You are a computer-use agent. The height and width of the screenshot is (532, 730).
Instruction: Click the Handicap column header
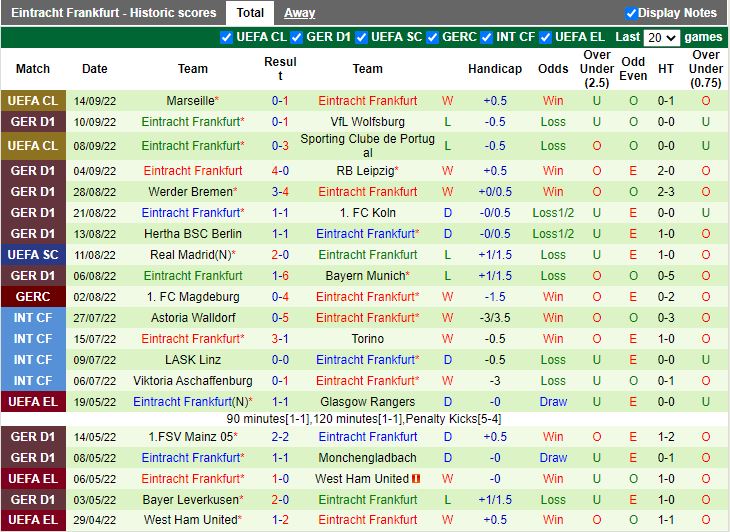494,69
